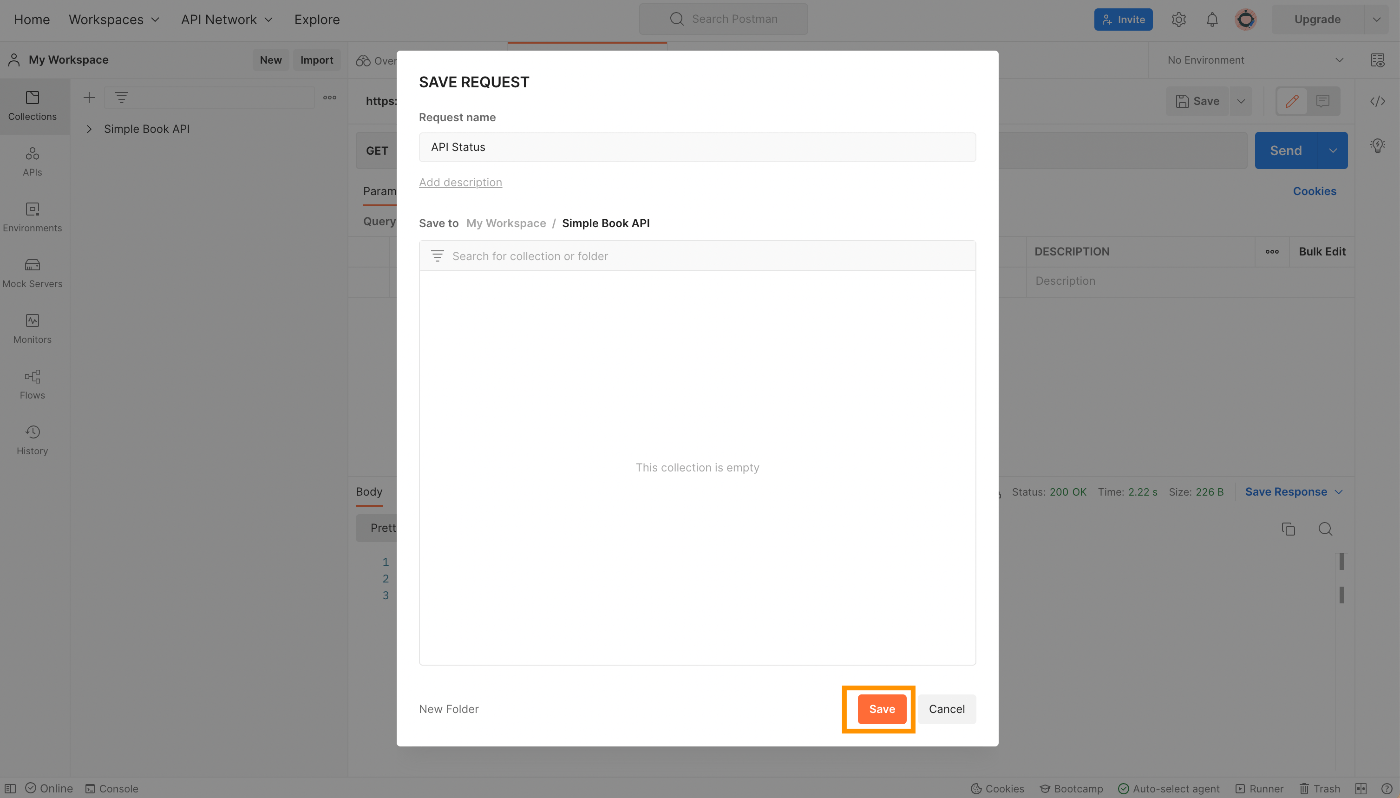This screenshot has height=798, width=1400.
Task: Click the lightbulb info icon
Action: coord(1378,145)
